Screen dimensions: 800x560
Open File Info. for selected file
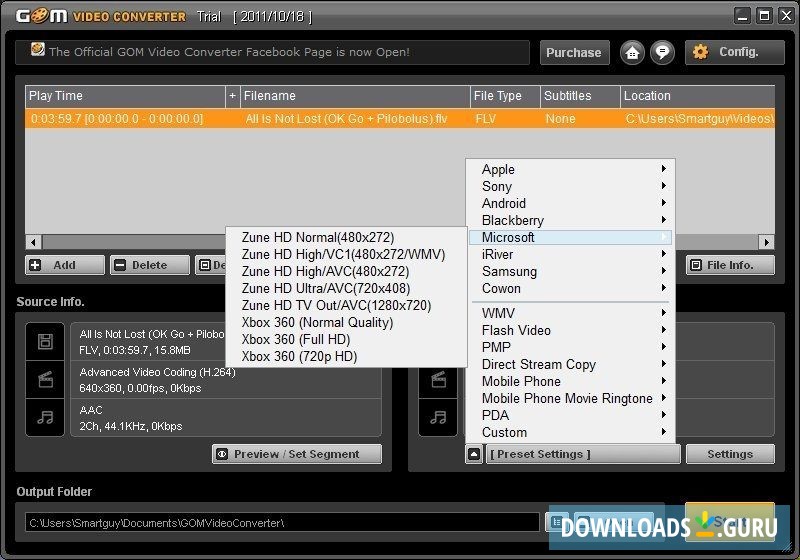(730, 265)
